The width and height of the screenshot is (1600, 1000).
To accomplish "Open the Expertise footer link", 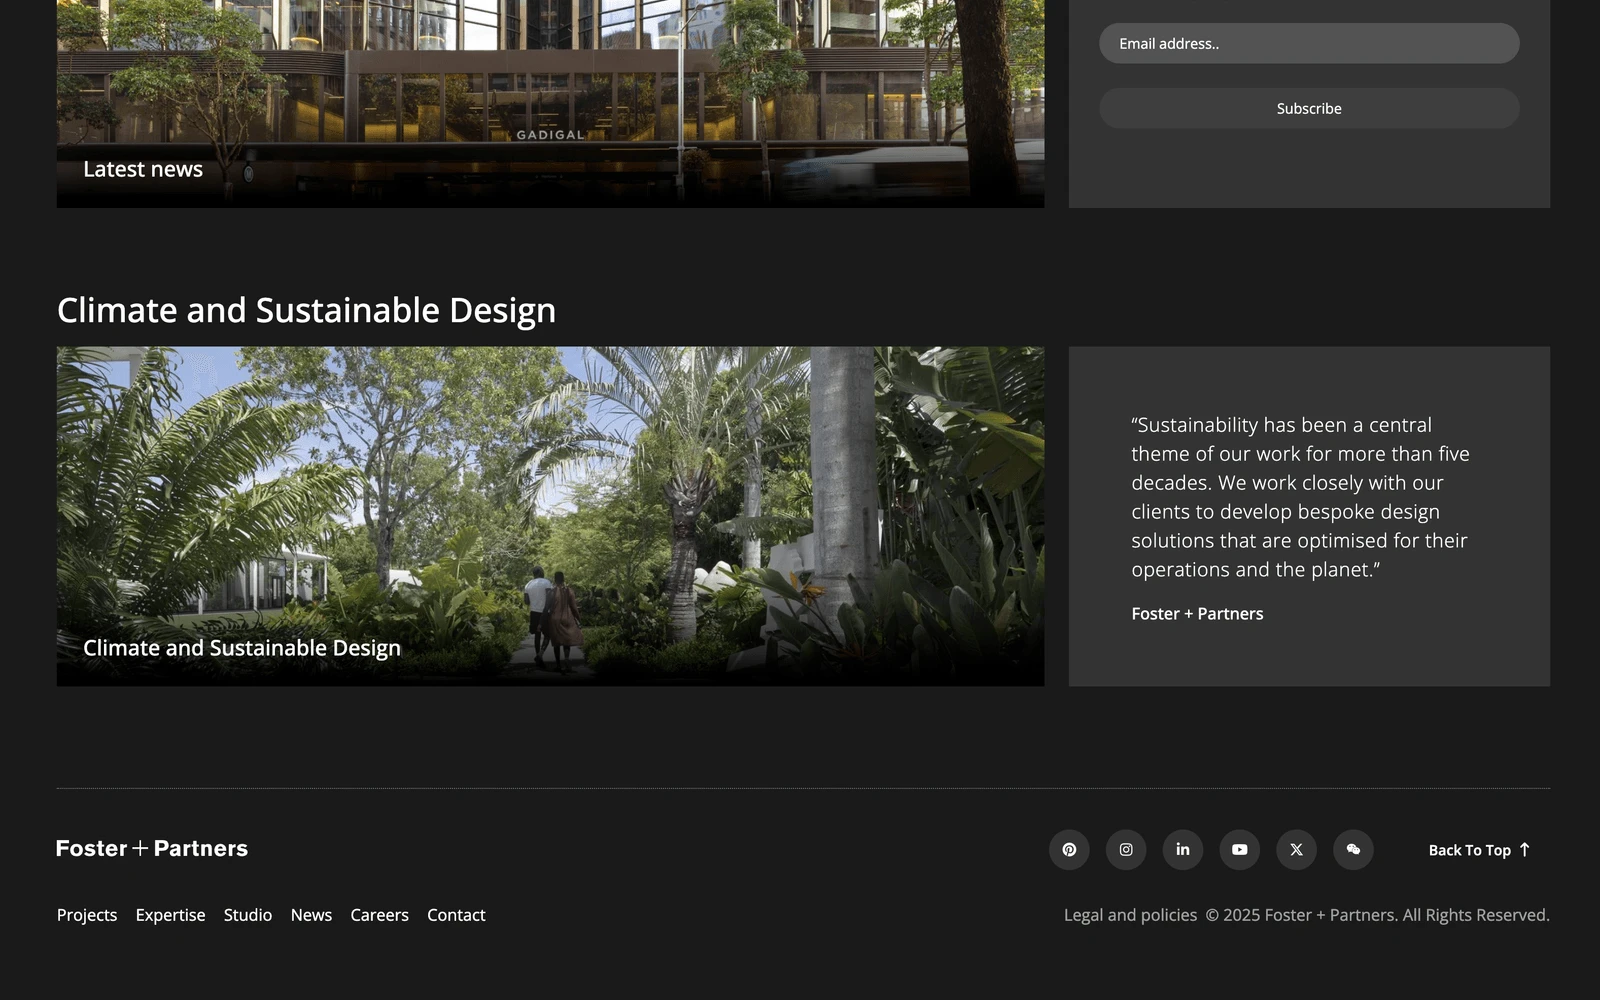I will pos(171,915).
